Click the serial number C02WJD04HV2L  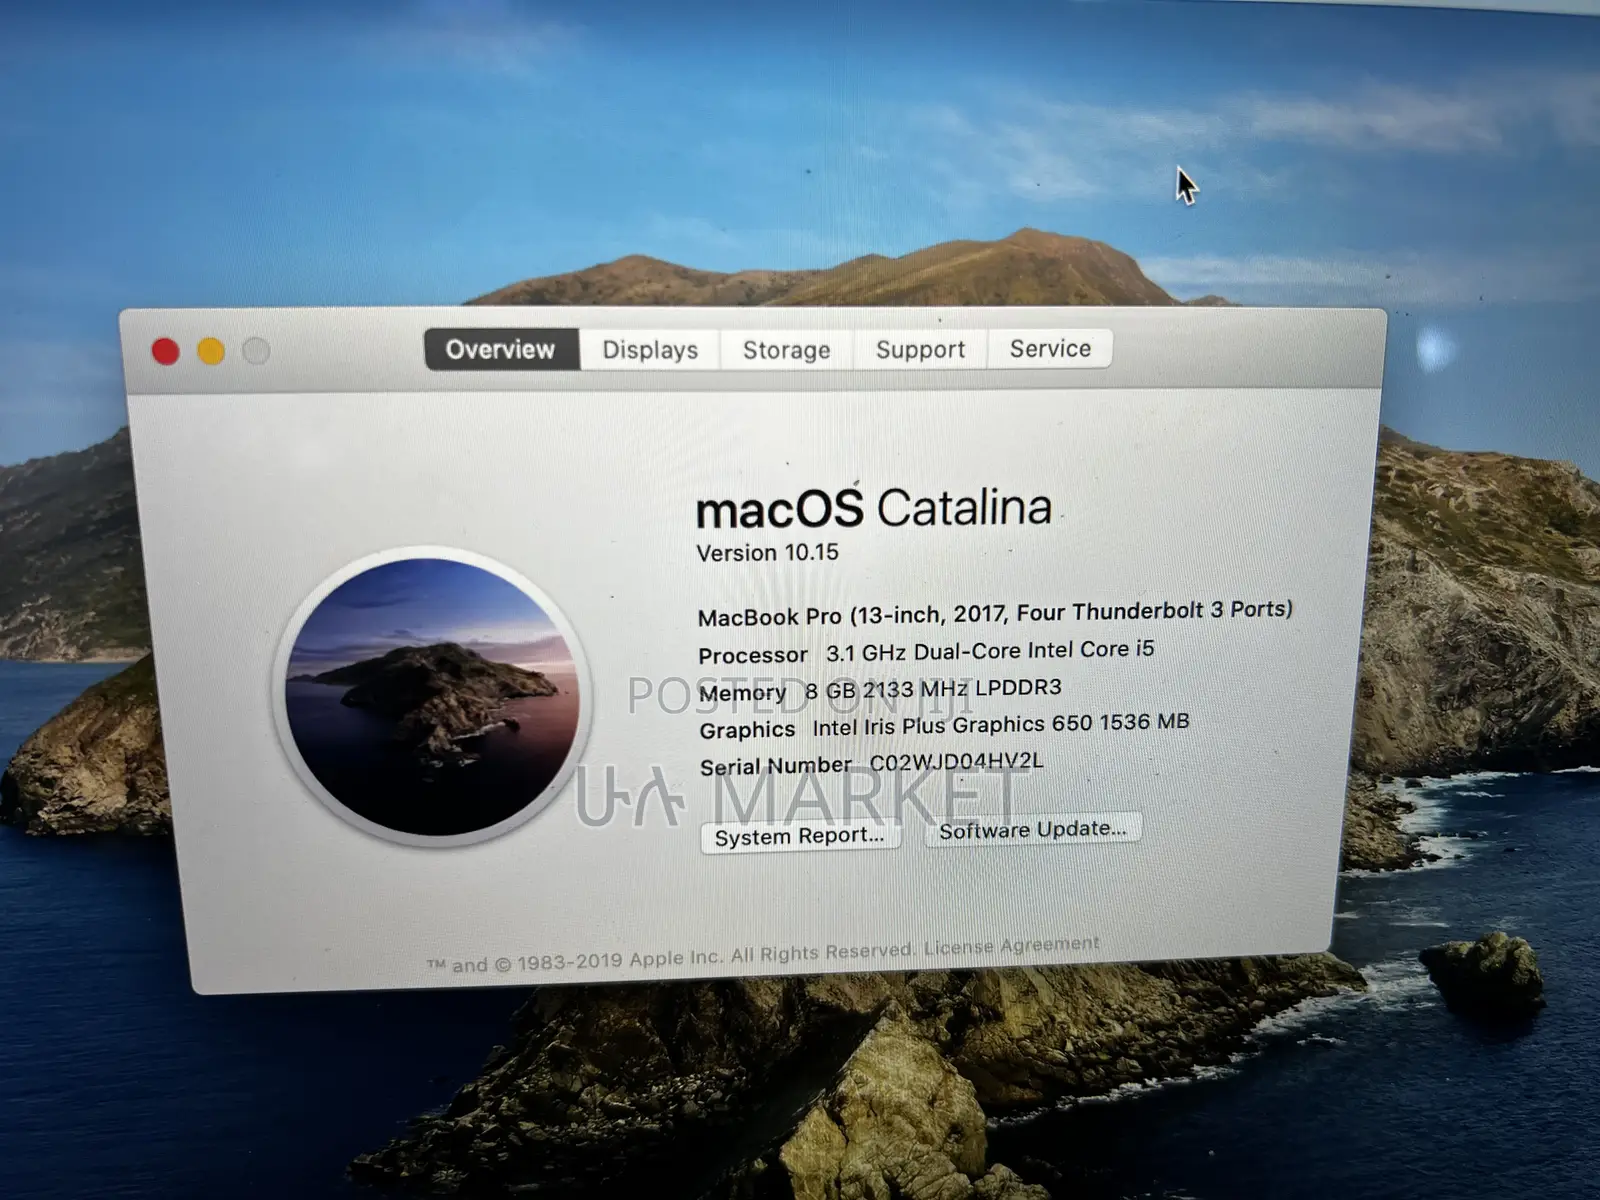tap(956, 762)
